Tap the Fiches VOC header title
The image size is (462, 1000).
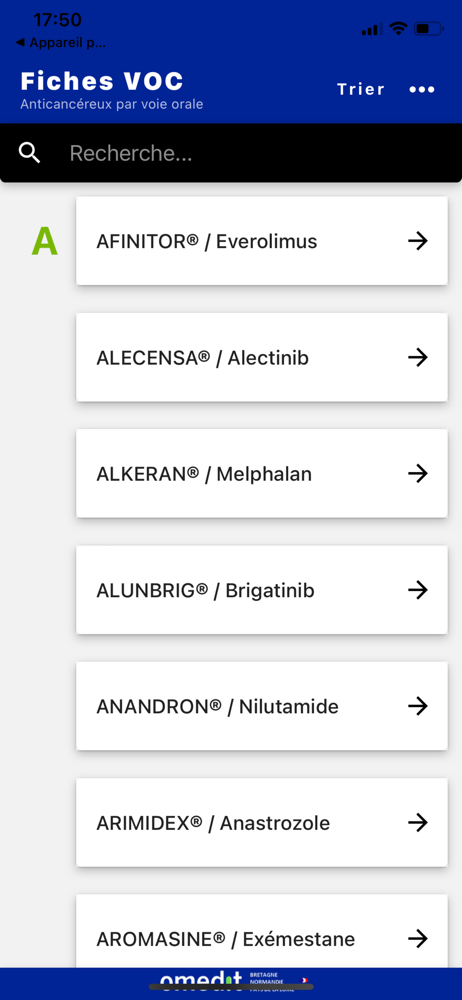pyautogui.click(x=102, y=82)
